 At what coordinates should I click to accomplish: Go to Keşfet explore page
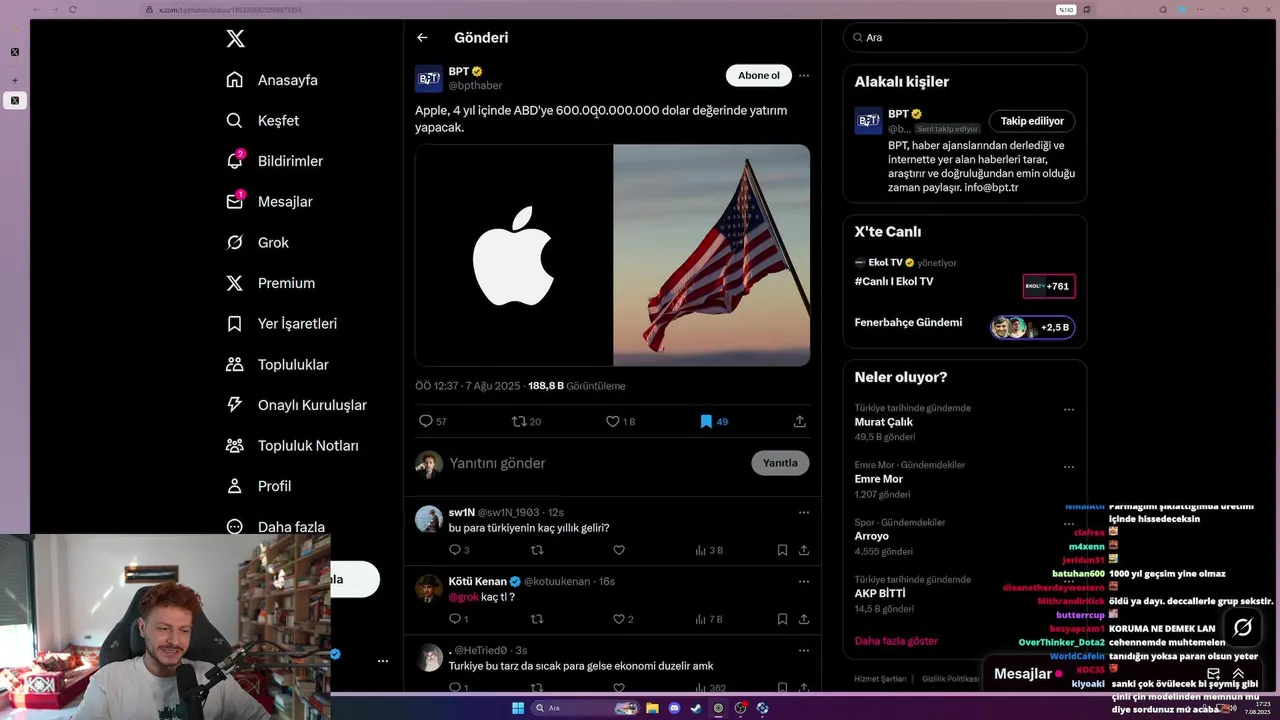pos(263,120)
